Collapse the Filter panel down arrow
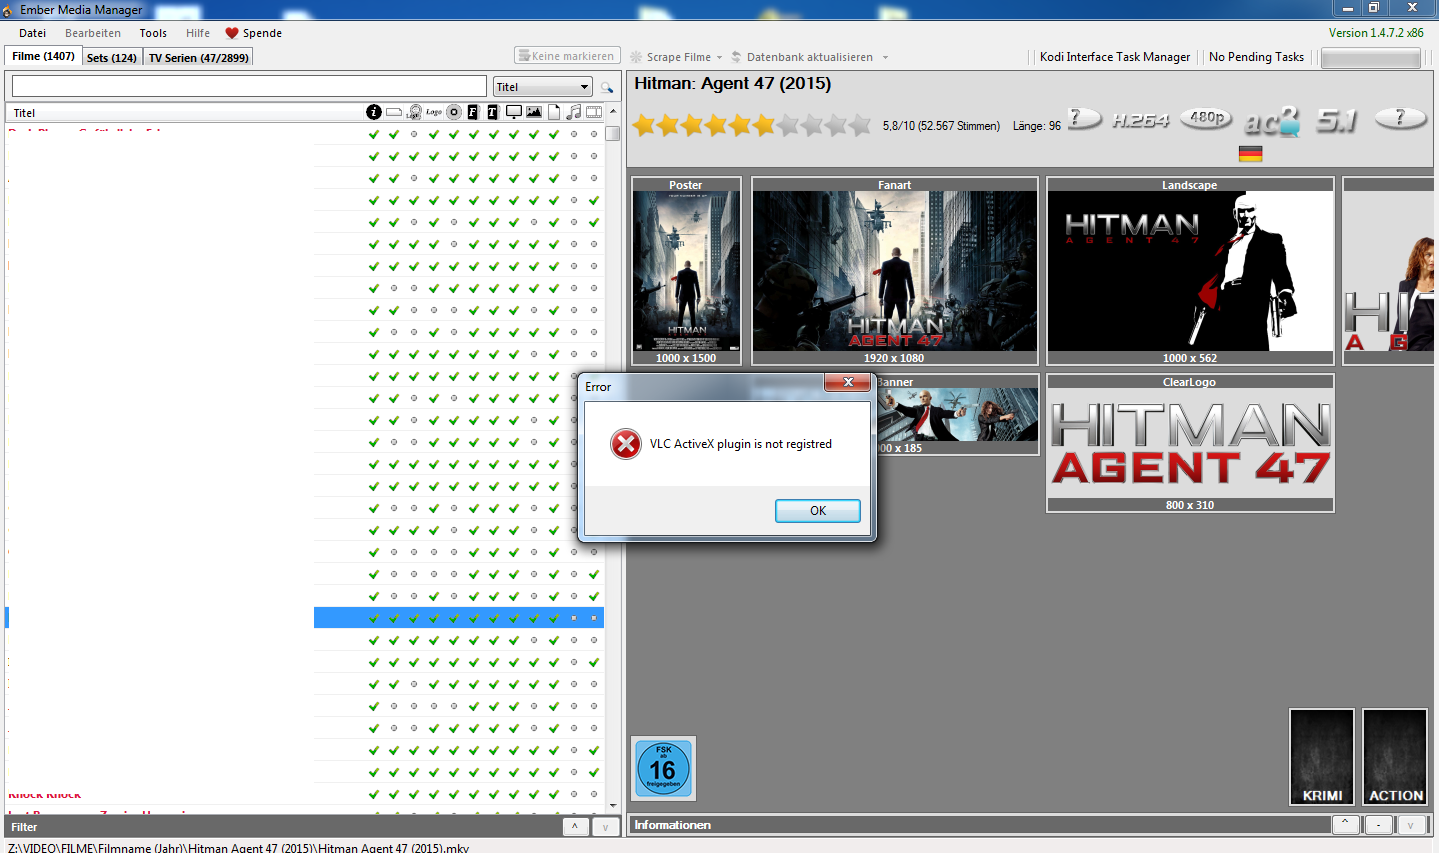1439x853 pixels. 605,826
